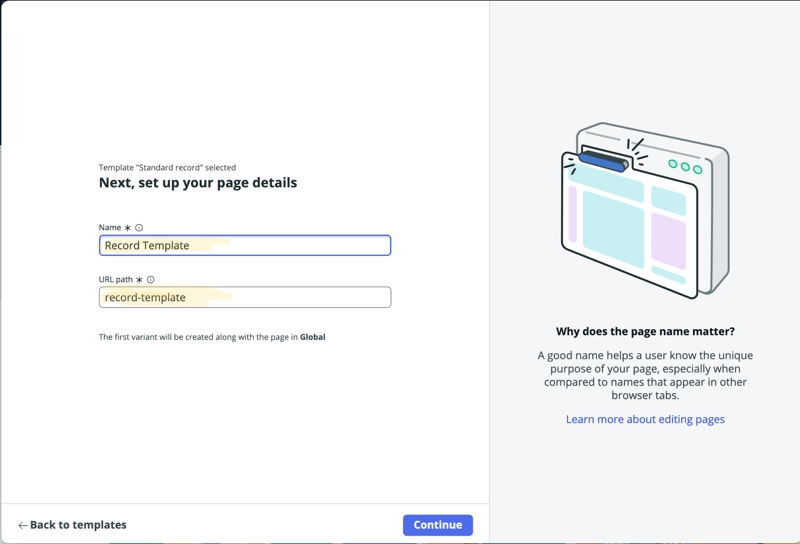Click the required asterisk beside URL path
Screen dimensions: 800x544
(139, 280)
